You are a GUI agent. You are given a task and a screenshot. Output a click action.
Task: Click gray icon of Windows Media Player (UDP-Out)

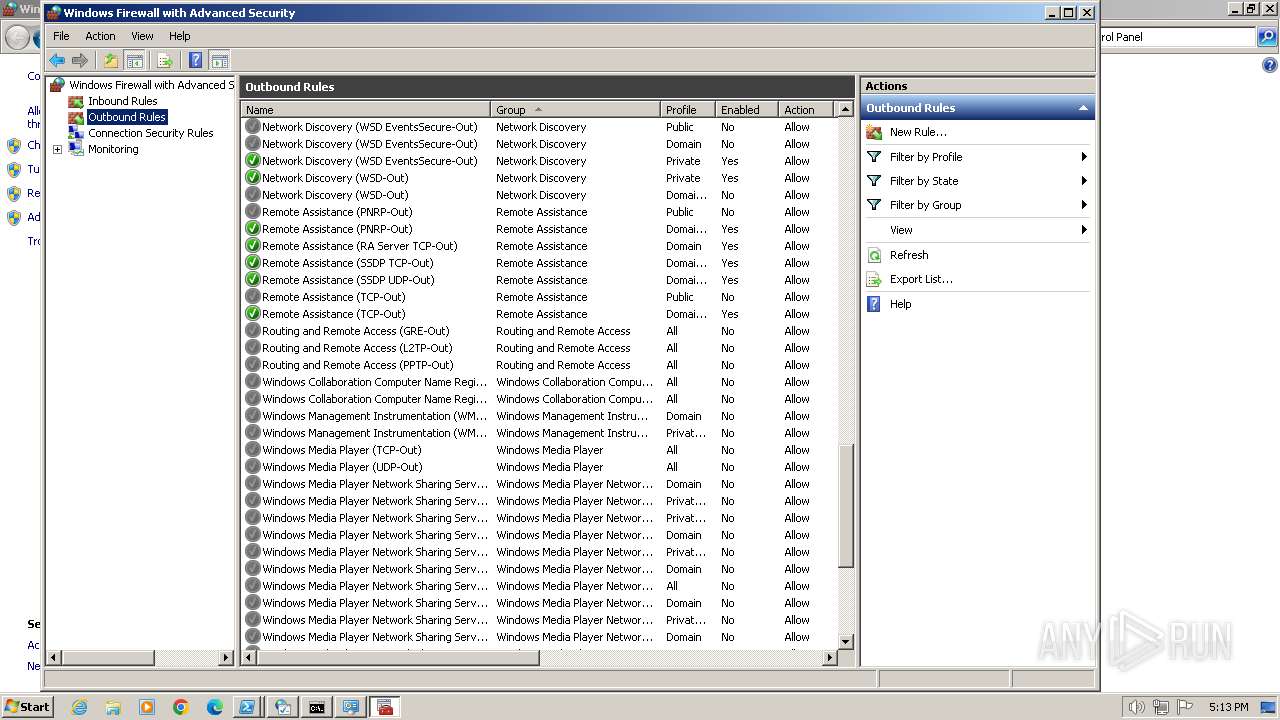[x=252, y=467]
